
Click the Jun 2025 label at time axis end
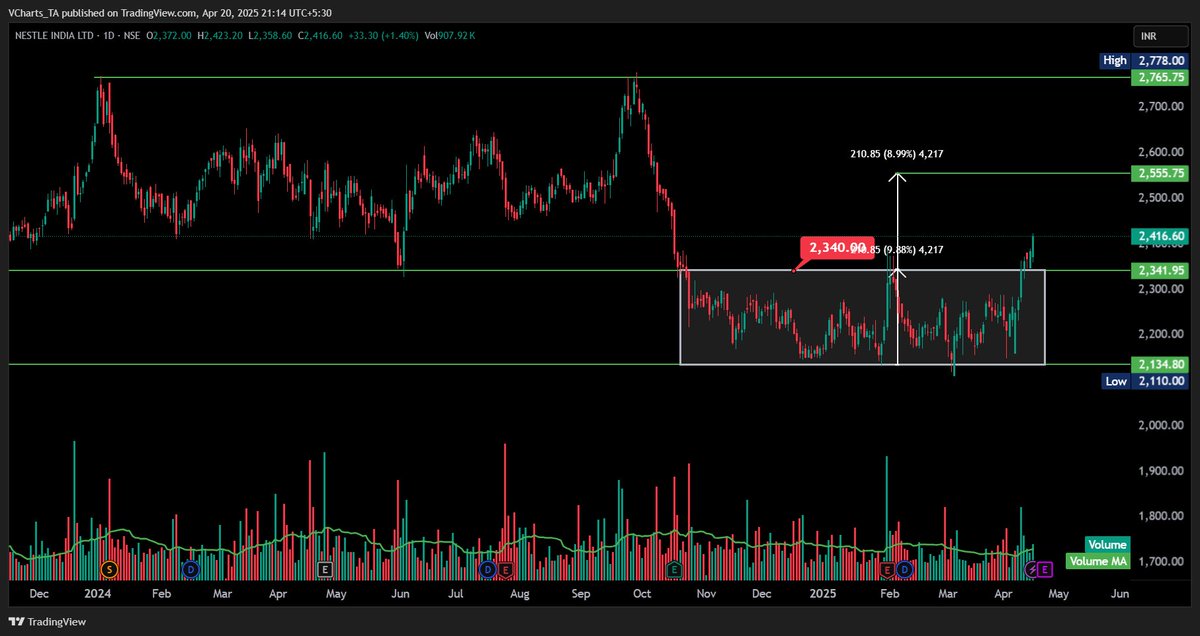(x=1120, y=594)
